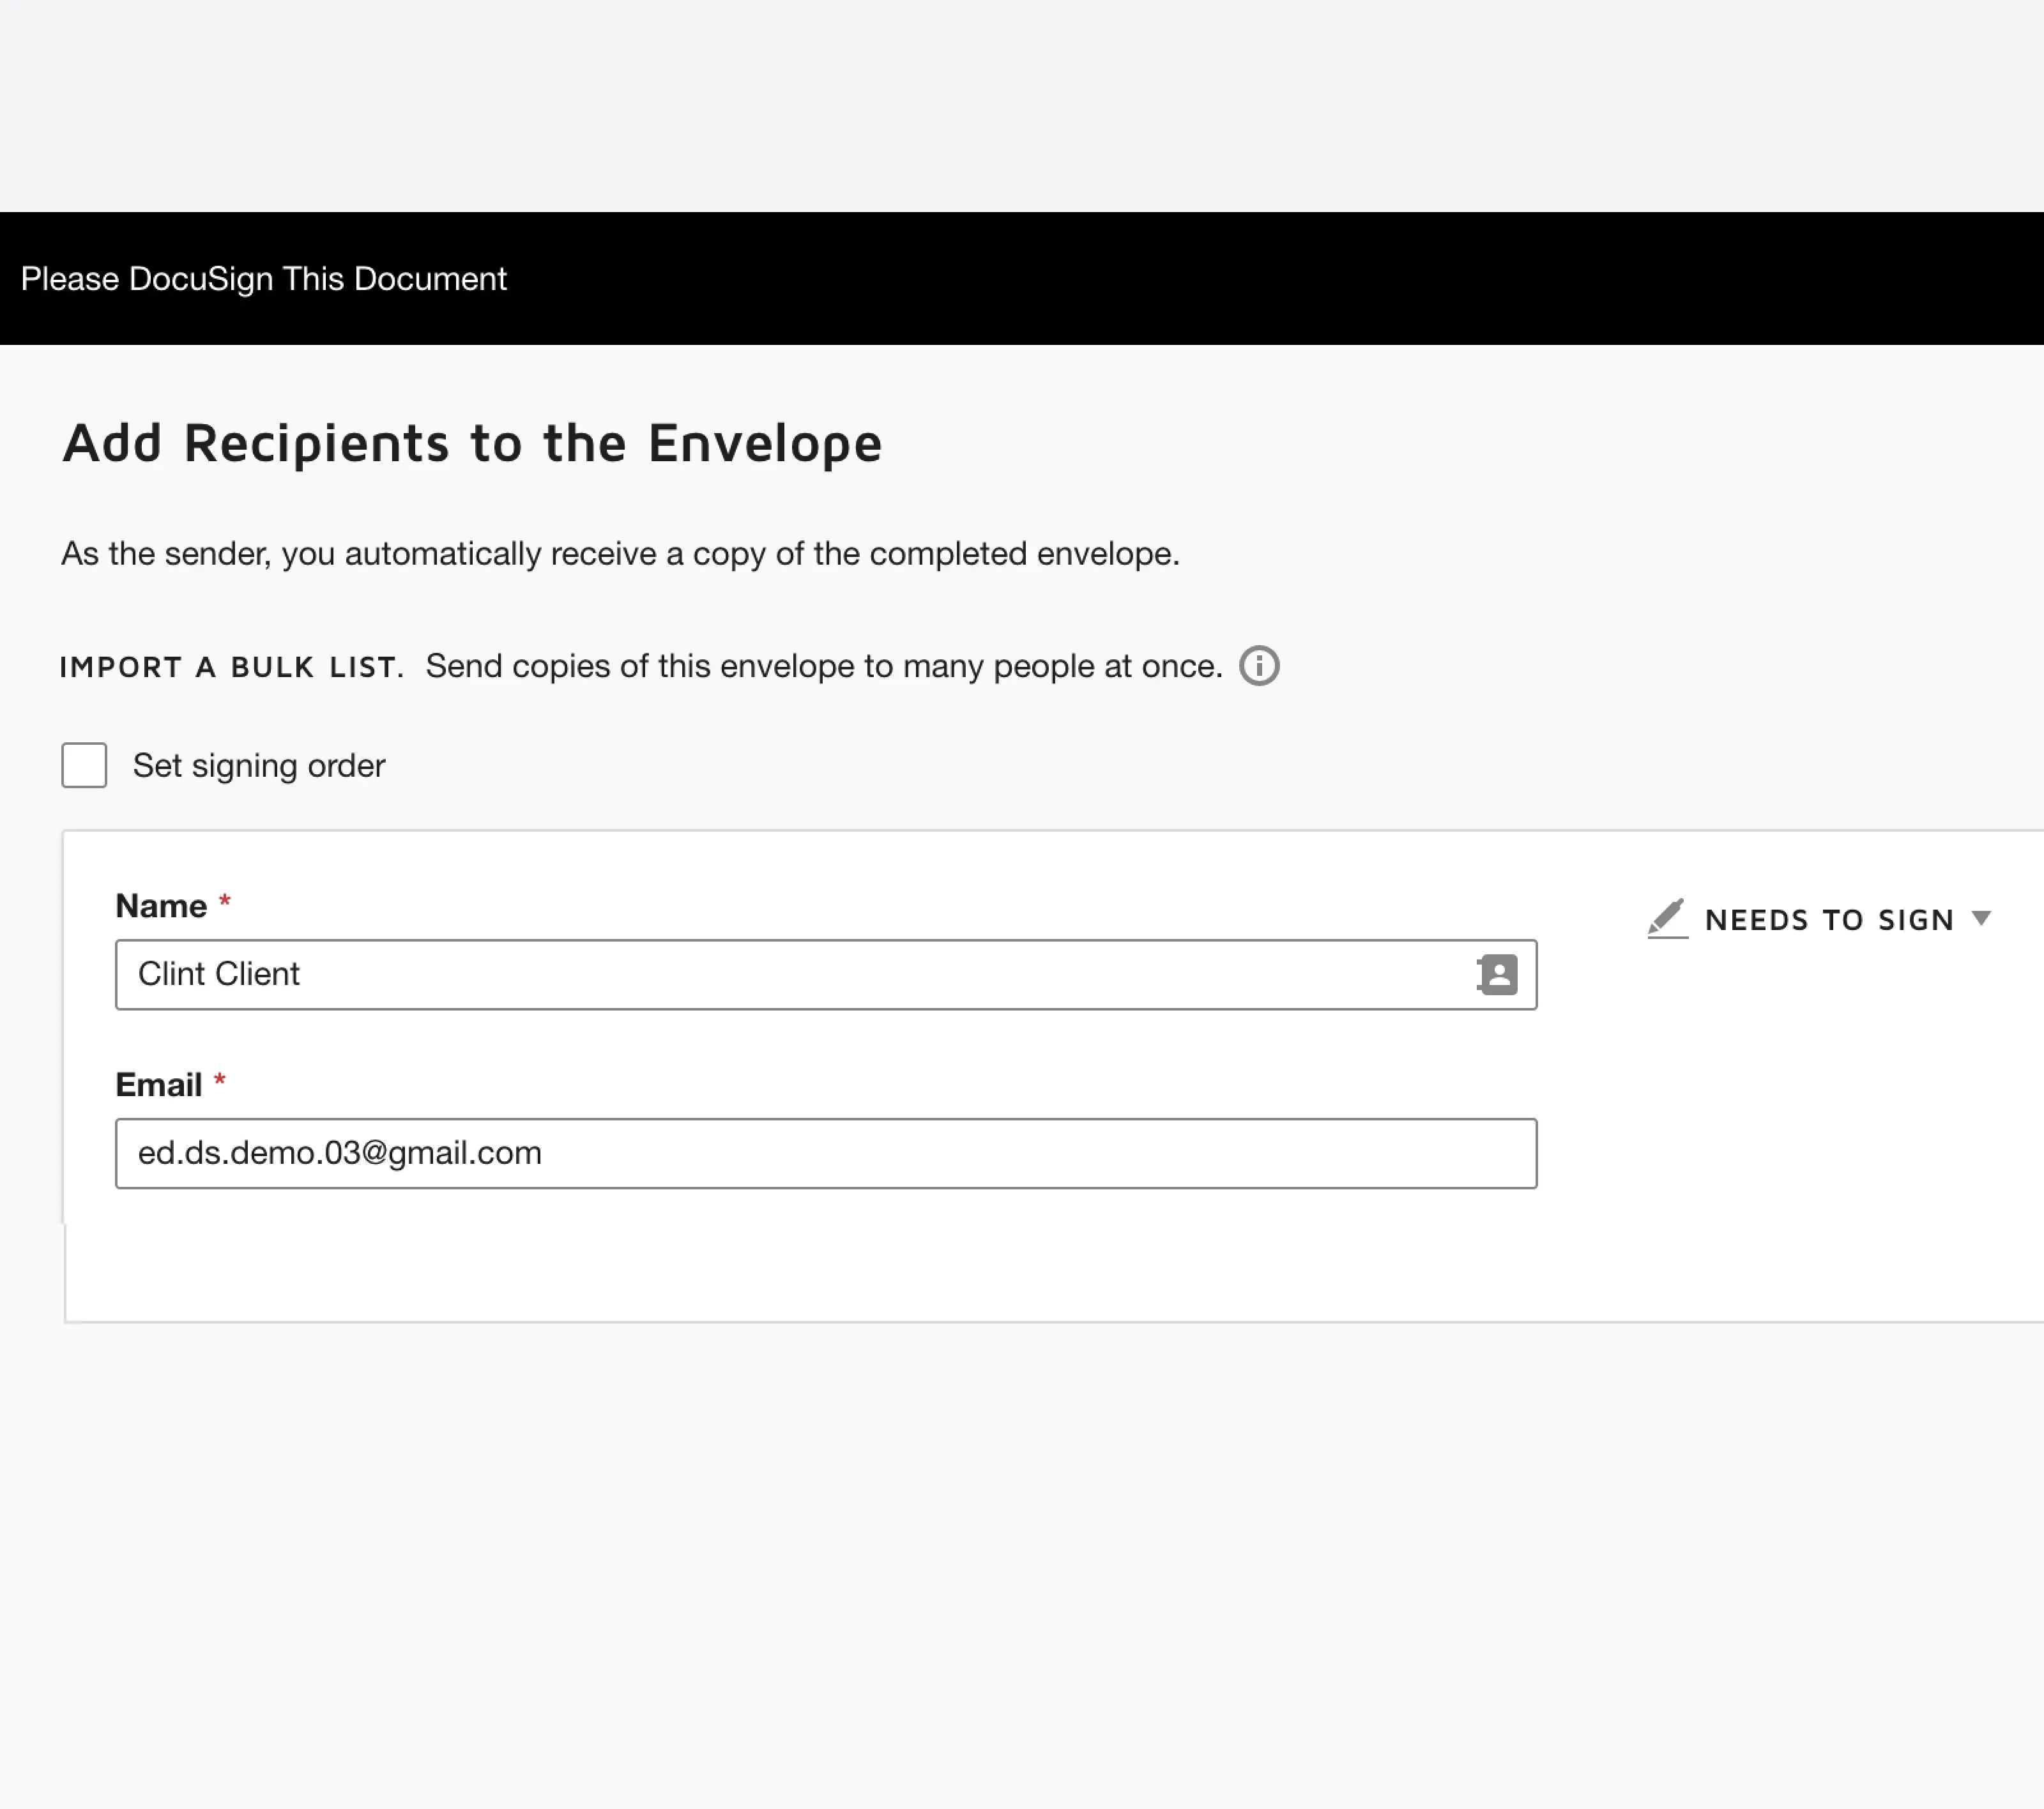Click the 'Please DocuSign This Document' title
This screenshot has height=1809, width=2044.
pyautogui.click(x=263, y=279)
